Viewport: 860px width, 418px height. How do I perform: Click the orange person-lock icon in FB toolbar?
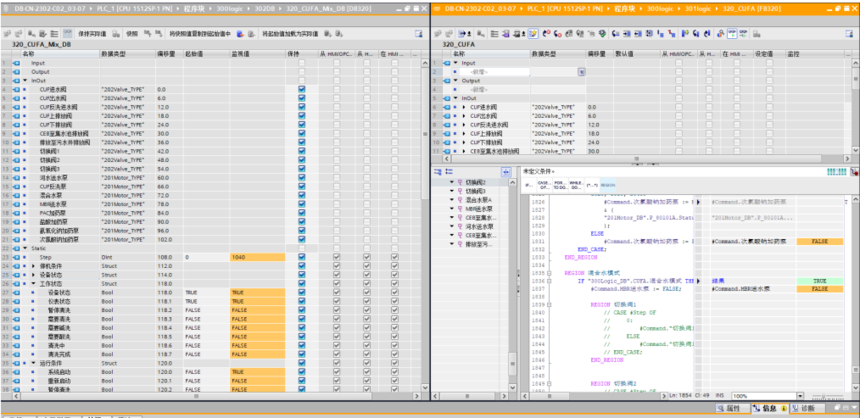pyautogui.click(x=720, y=34)
